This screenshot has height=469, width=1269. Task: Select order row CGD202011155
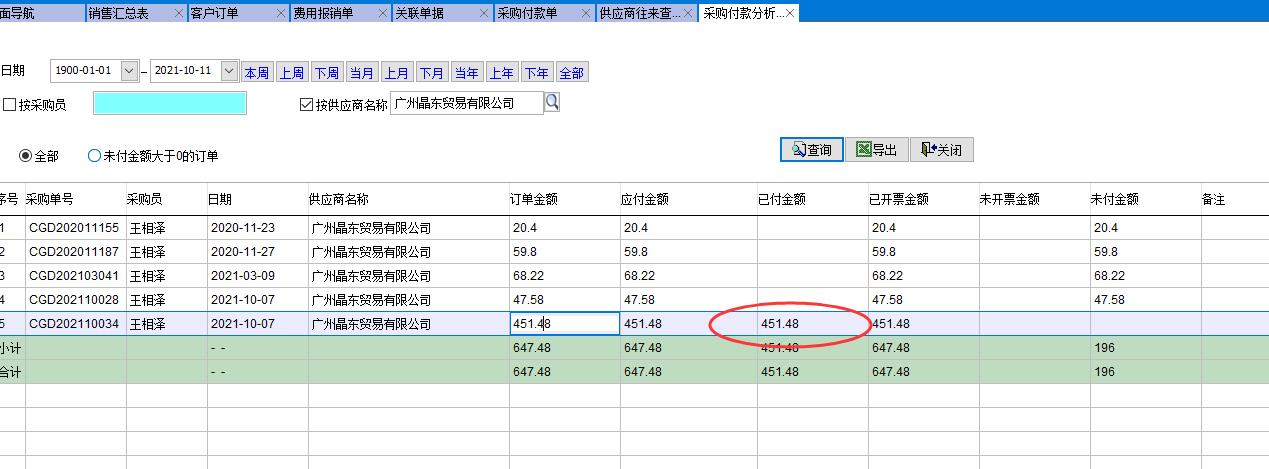[74, 228]
